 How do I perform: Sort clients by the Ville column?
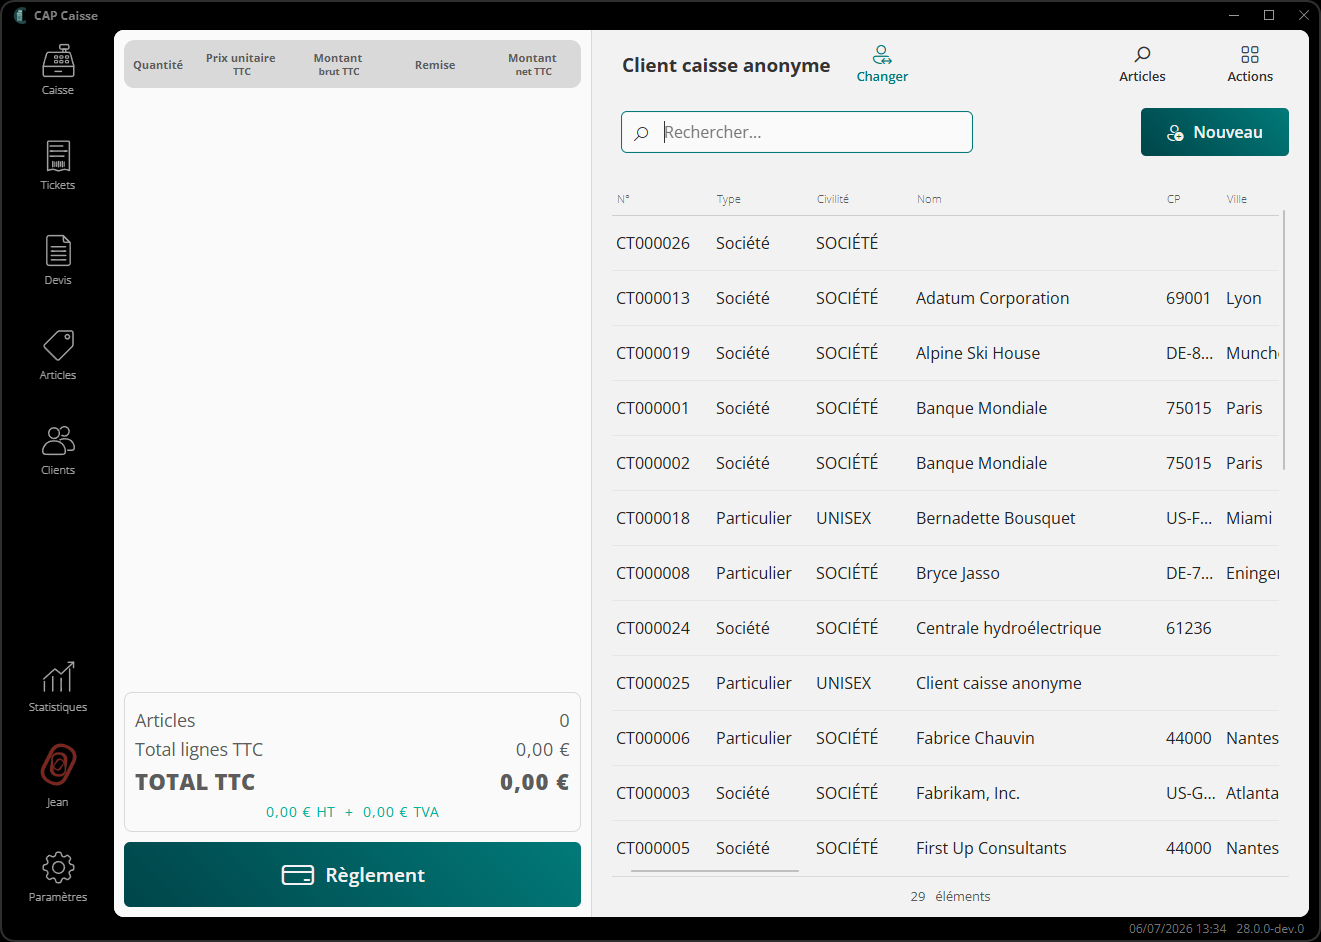point(1237,199)
